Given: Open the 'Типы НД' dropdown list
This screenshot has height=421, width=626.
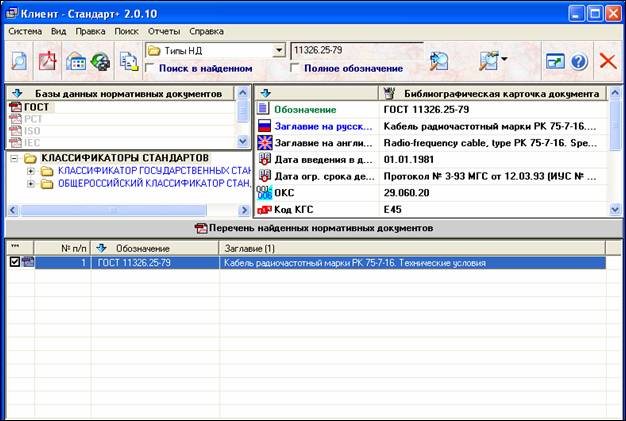Looking at the screenshot, I should tap(279, 51).
